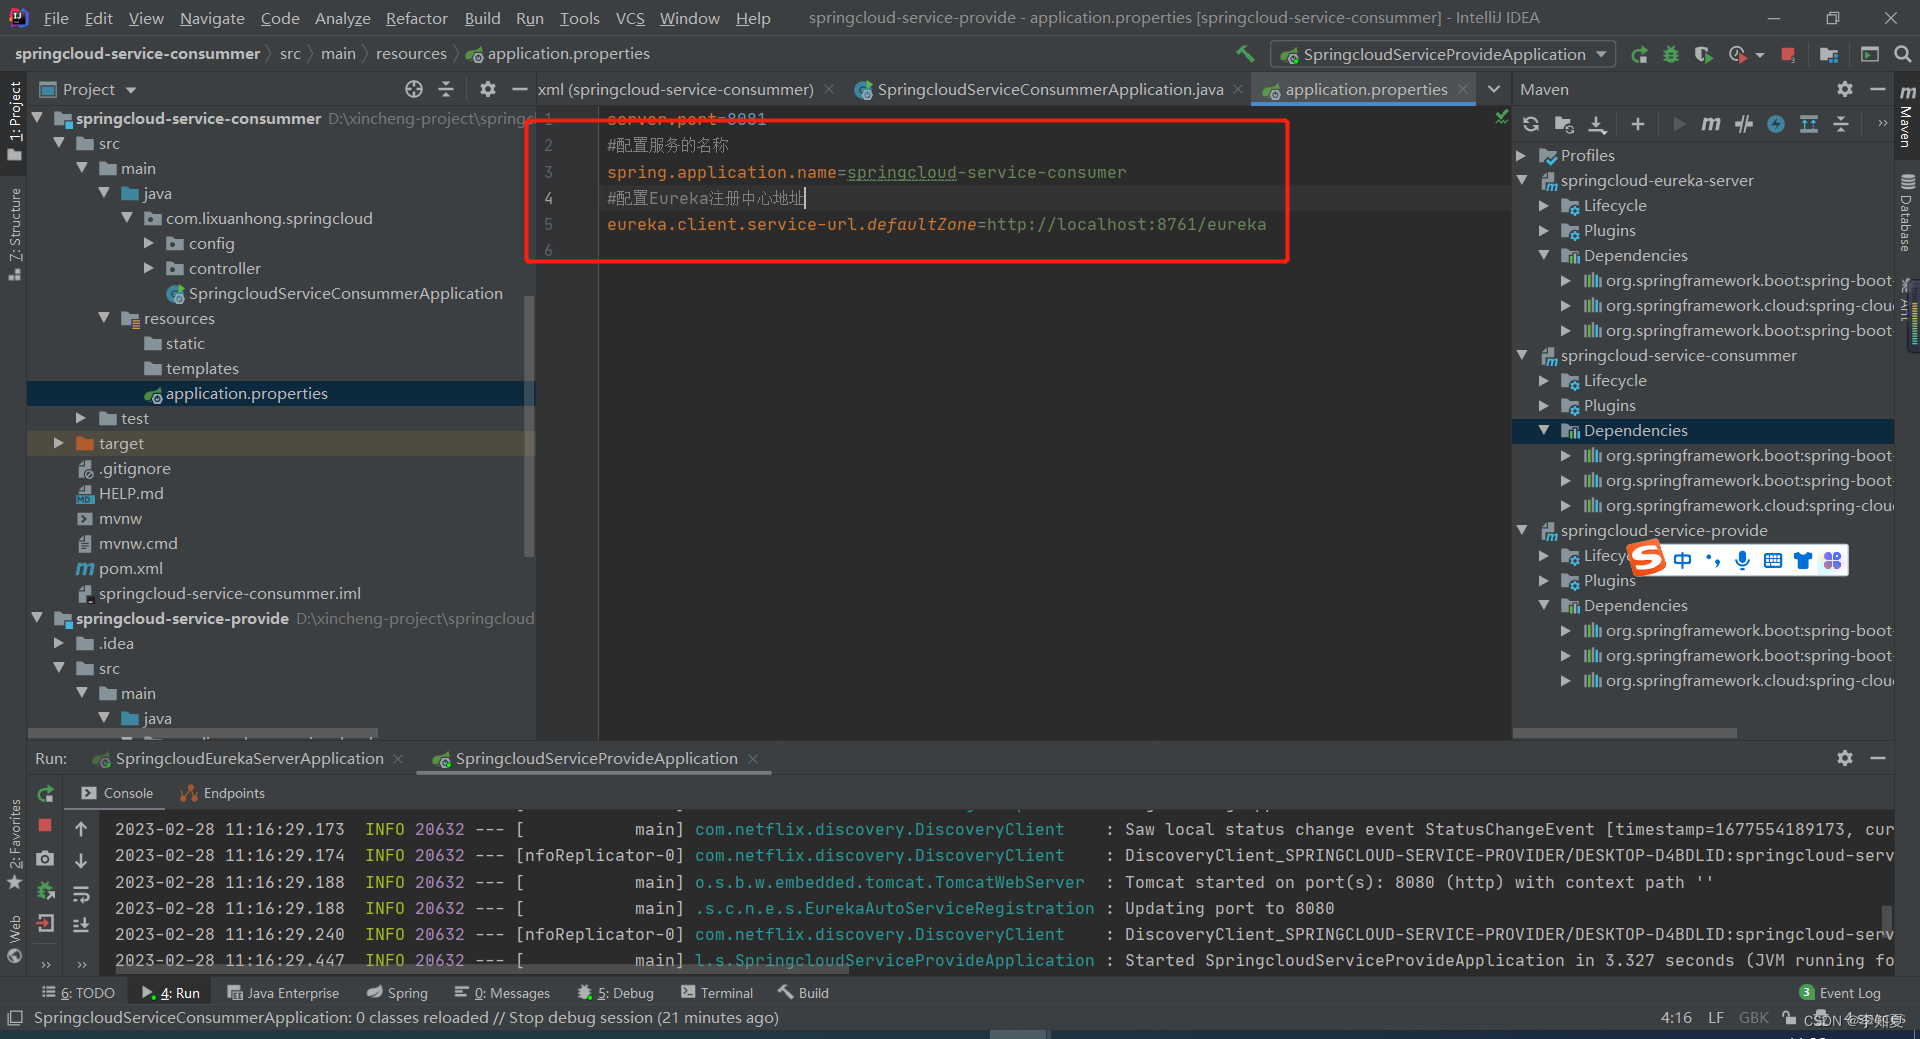Expand Maven Profiles node

1521,155
